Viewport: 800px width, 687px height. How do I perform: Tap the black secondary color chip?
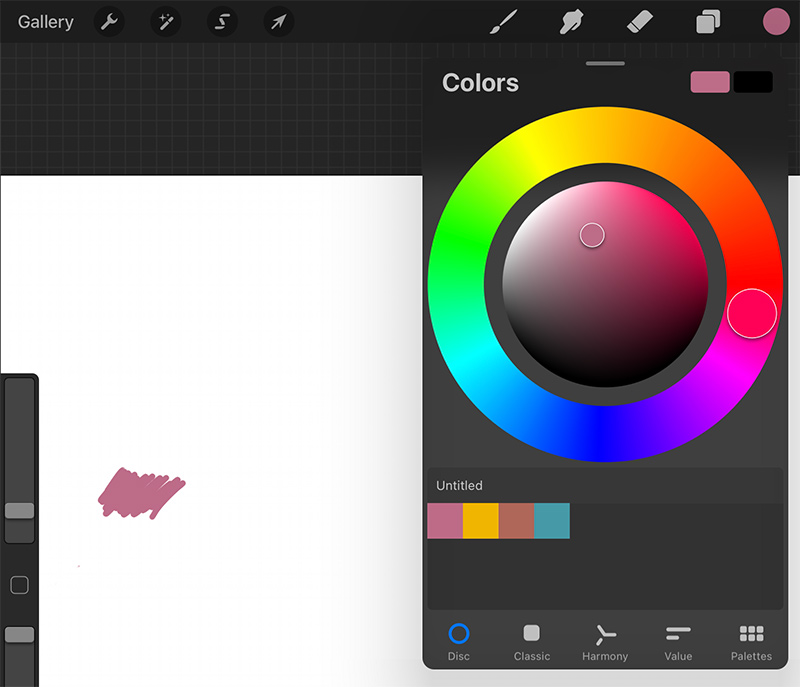753,82
